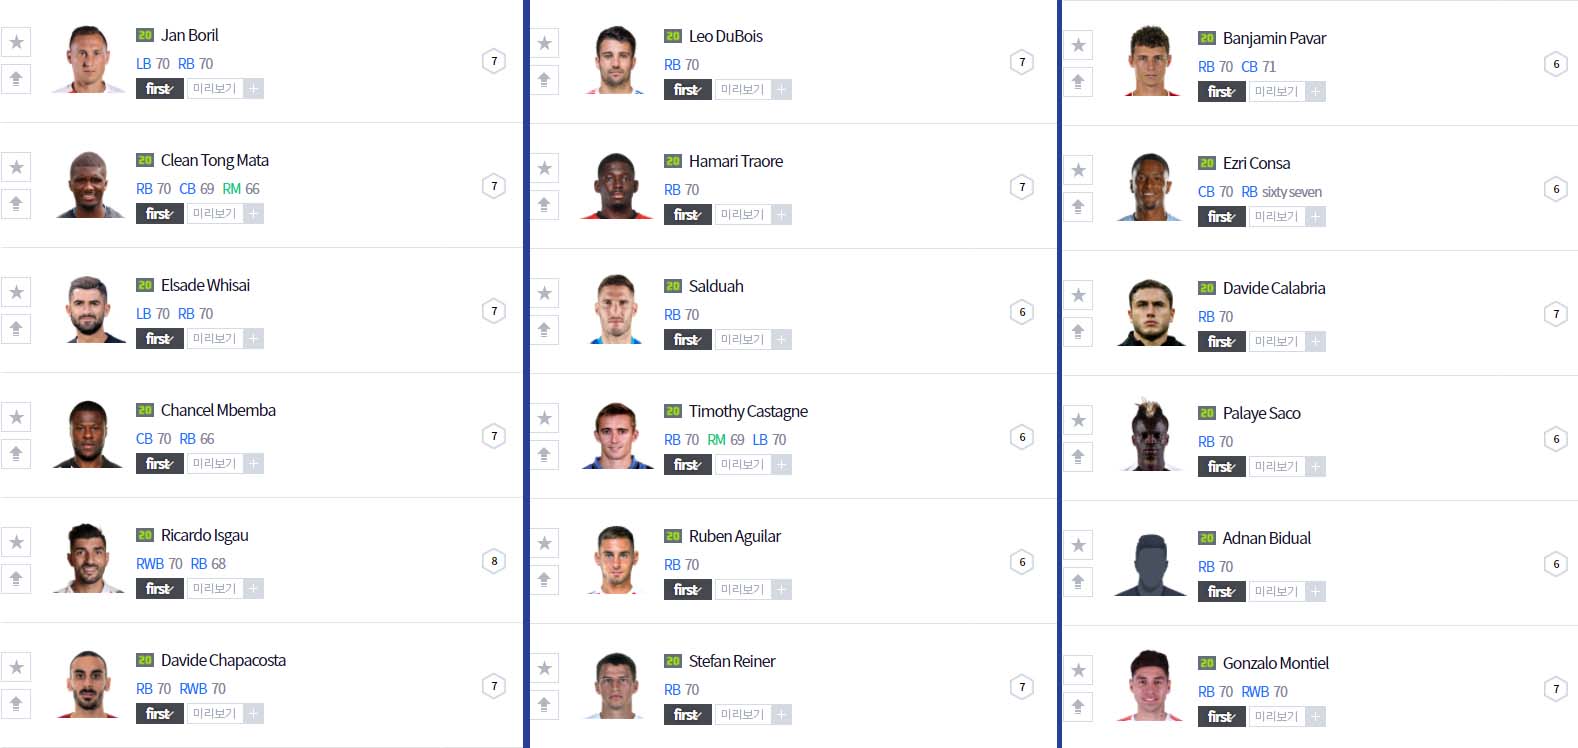This screenshot has height=748, width=1578.
Task: Open the Adnan Bidual player name link
Action: (x=1266, y=538)
